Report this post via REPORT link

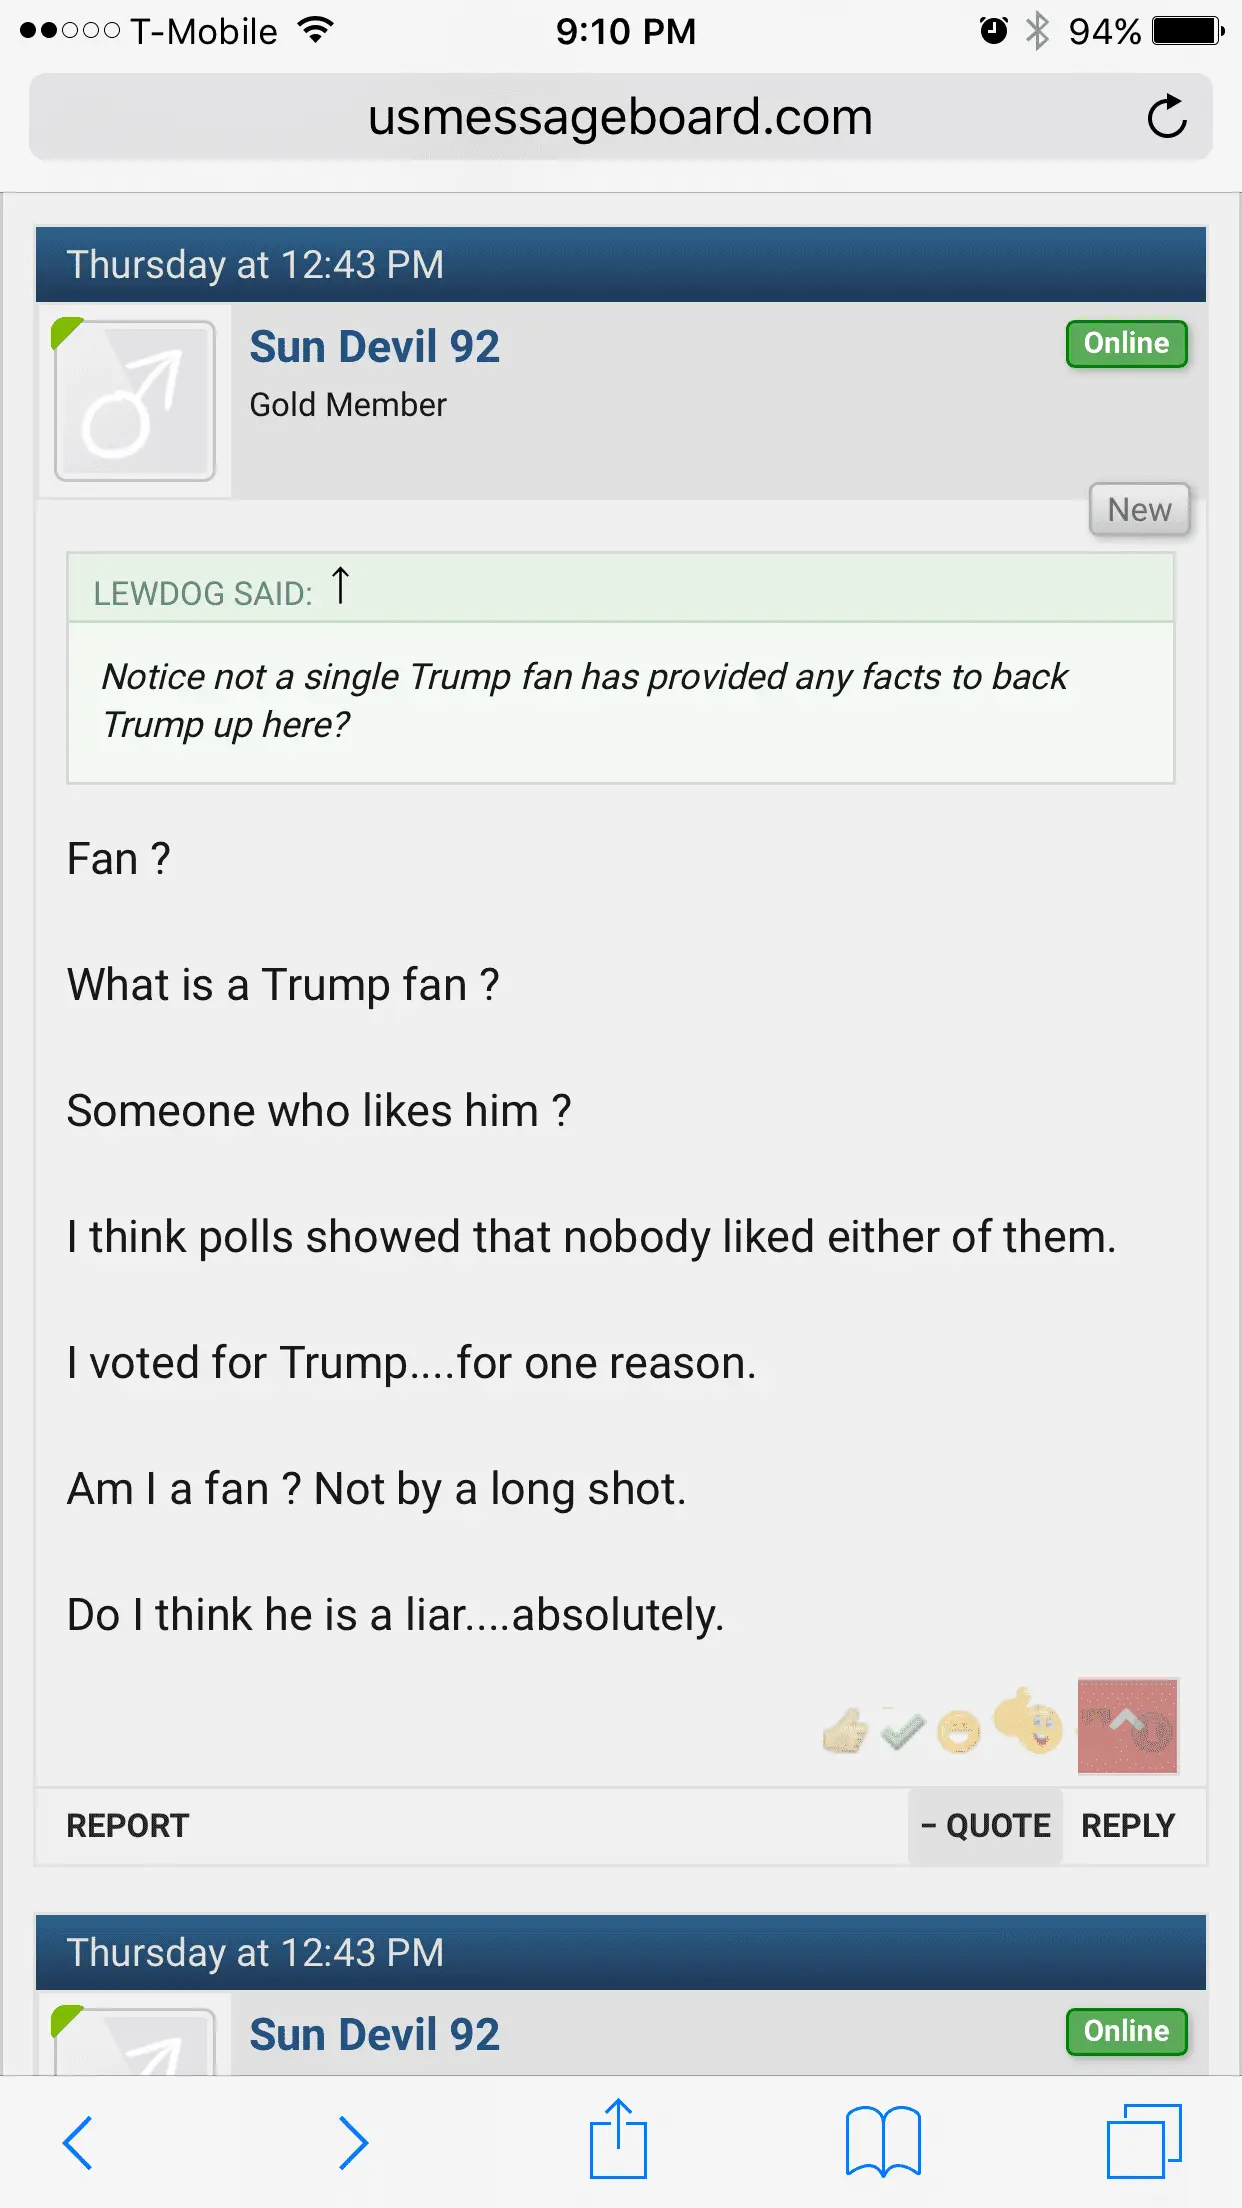pos(127,1826)
